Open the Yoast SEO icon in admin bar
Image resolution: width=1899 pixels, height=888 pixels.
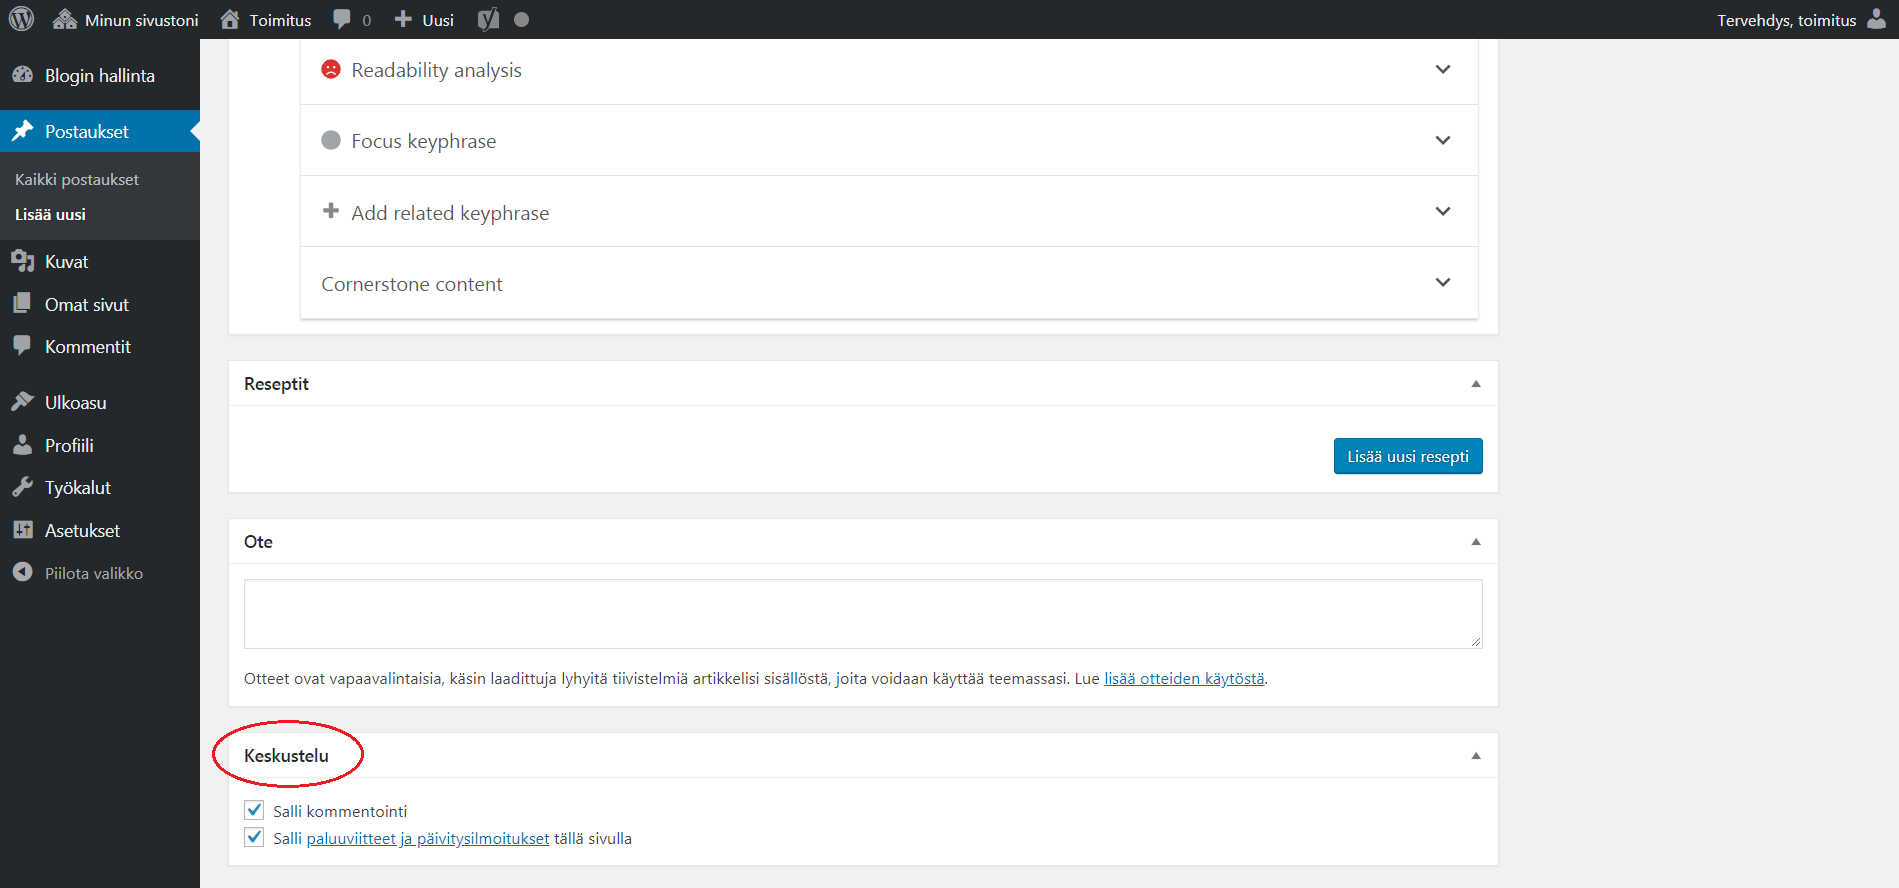[x=488, y=19]
